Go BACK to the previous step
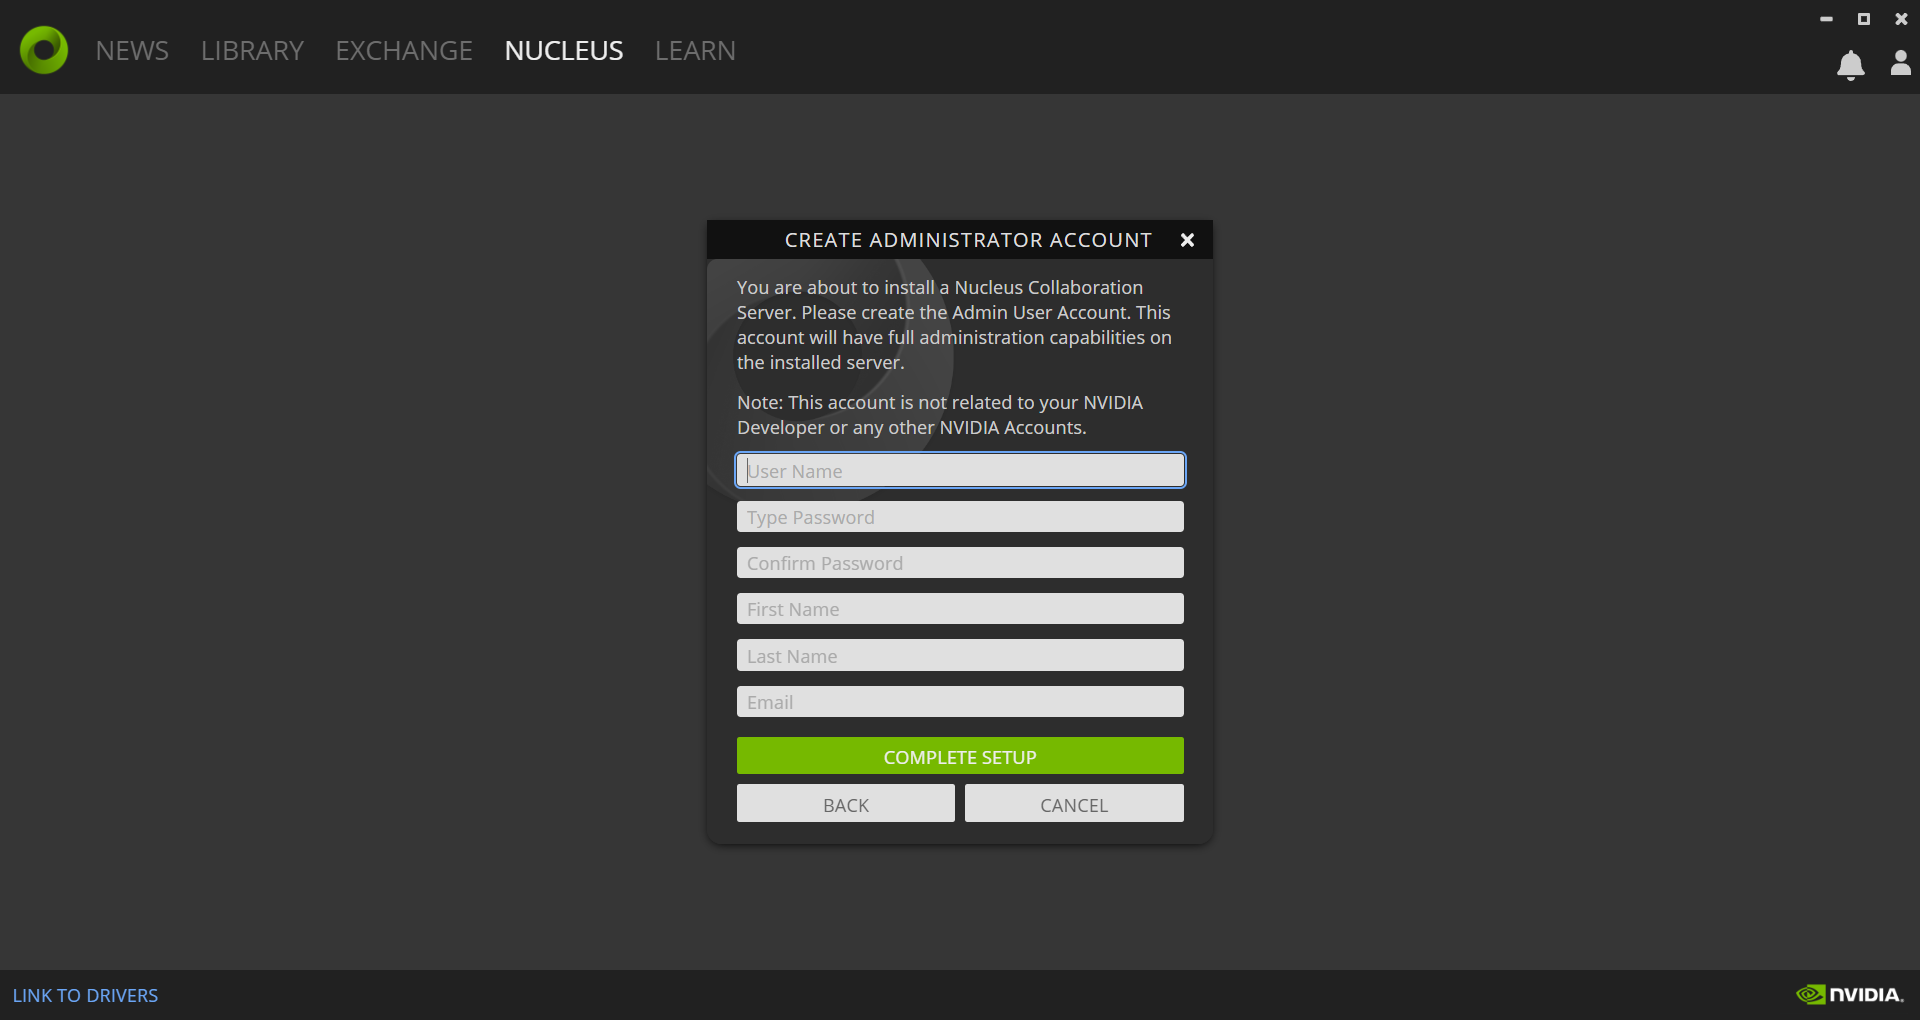 click(846, 804)
